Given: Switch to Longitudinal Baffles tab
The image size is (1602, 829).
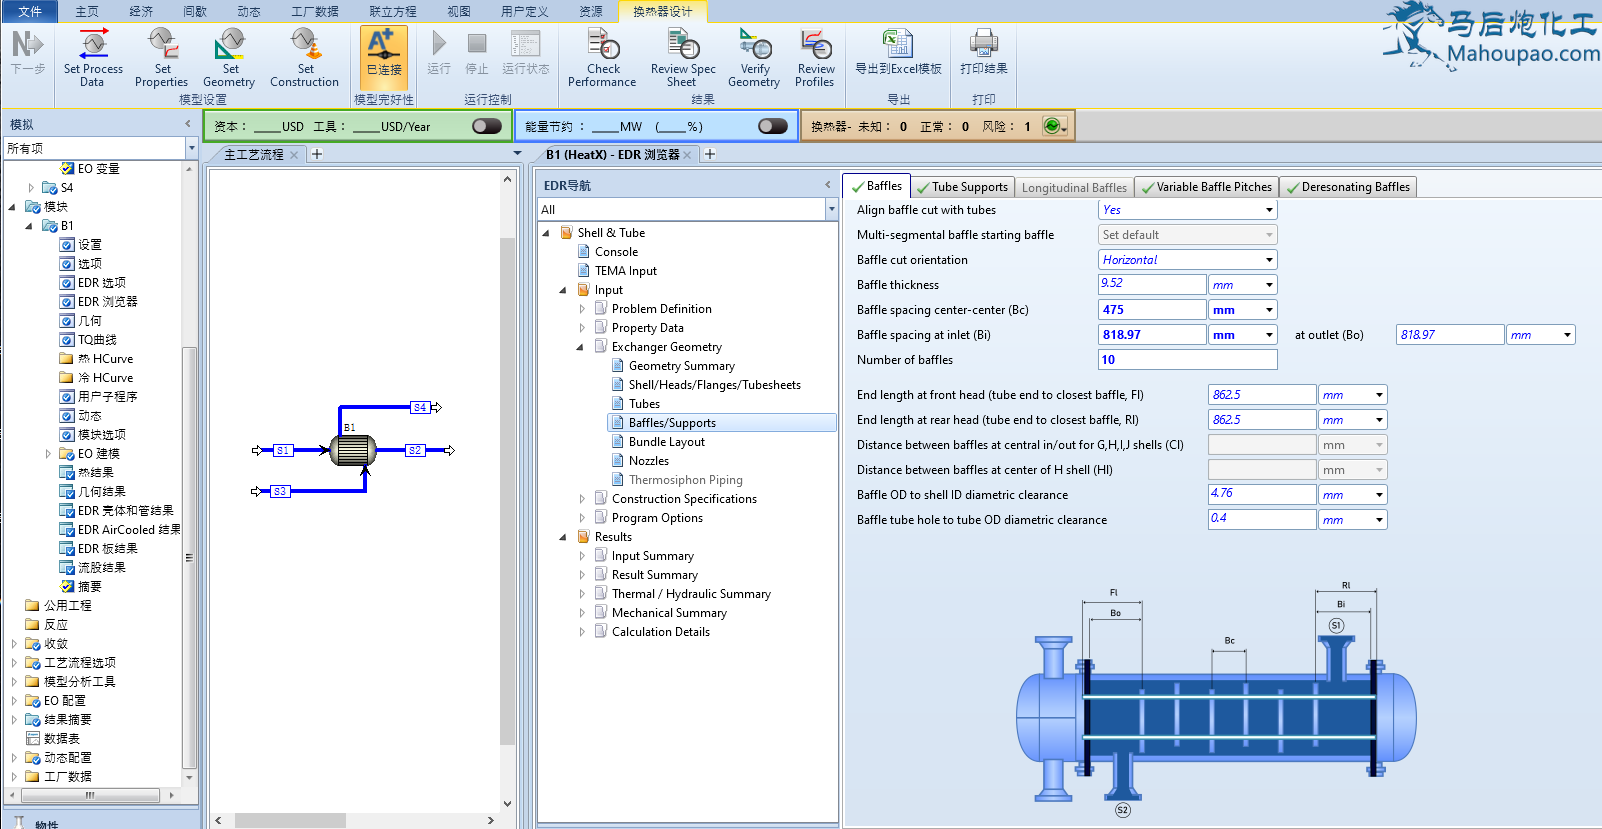Looking at the screenshot, I should (1074, 187).
